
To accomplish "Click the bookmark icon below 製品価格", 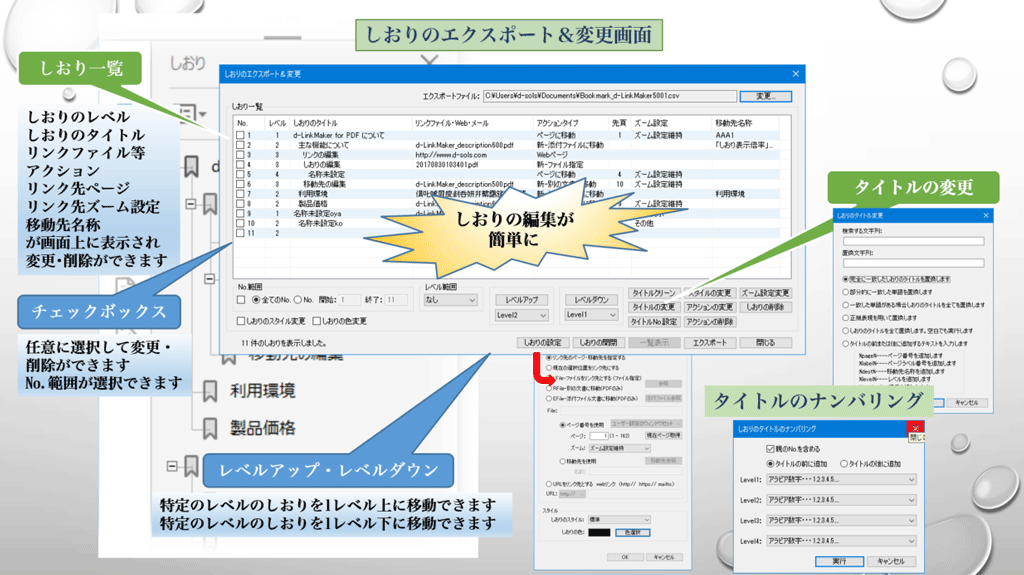I will pyautogui.click(x=192, y=468).
